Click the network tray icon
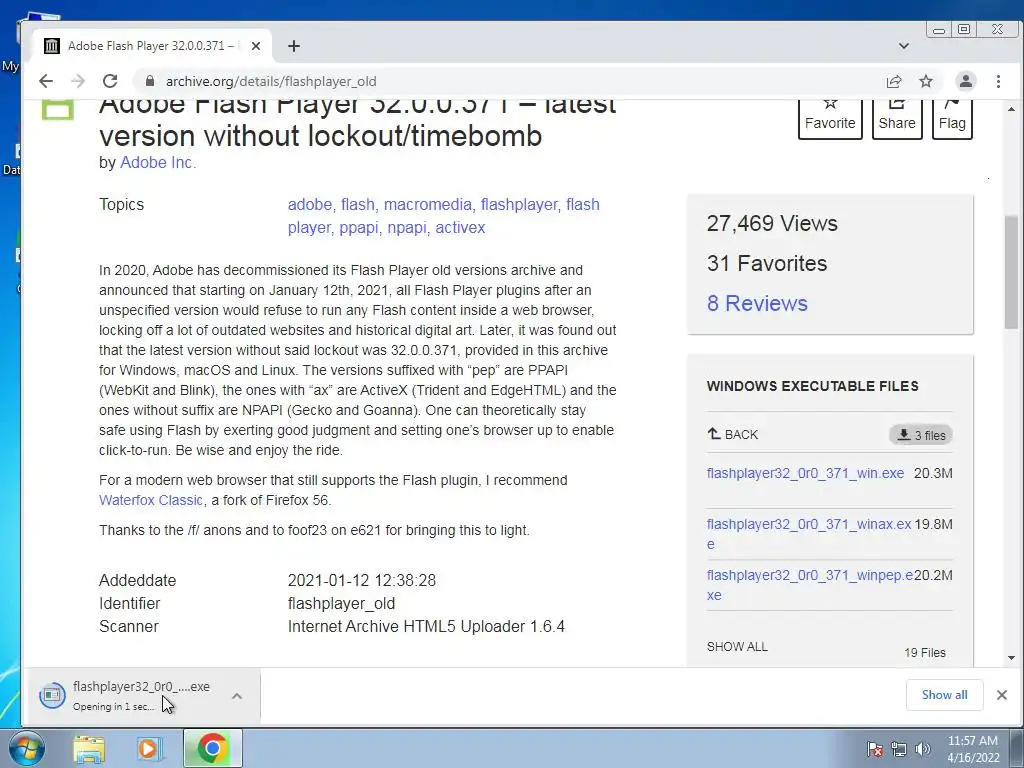The image size is (1024, 768). [899, 749]
